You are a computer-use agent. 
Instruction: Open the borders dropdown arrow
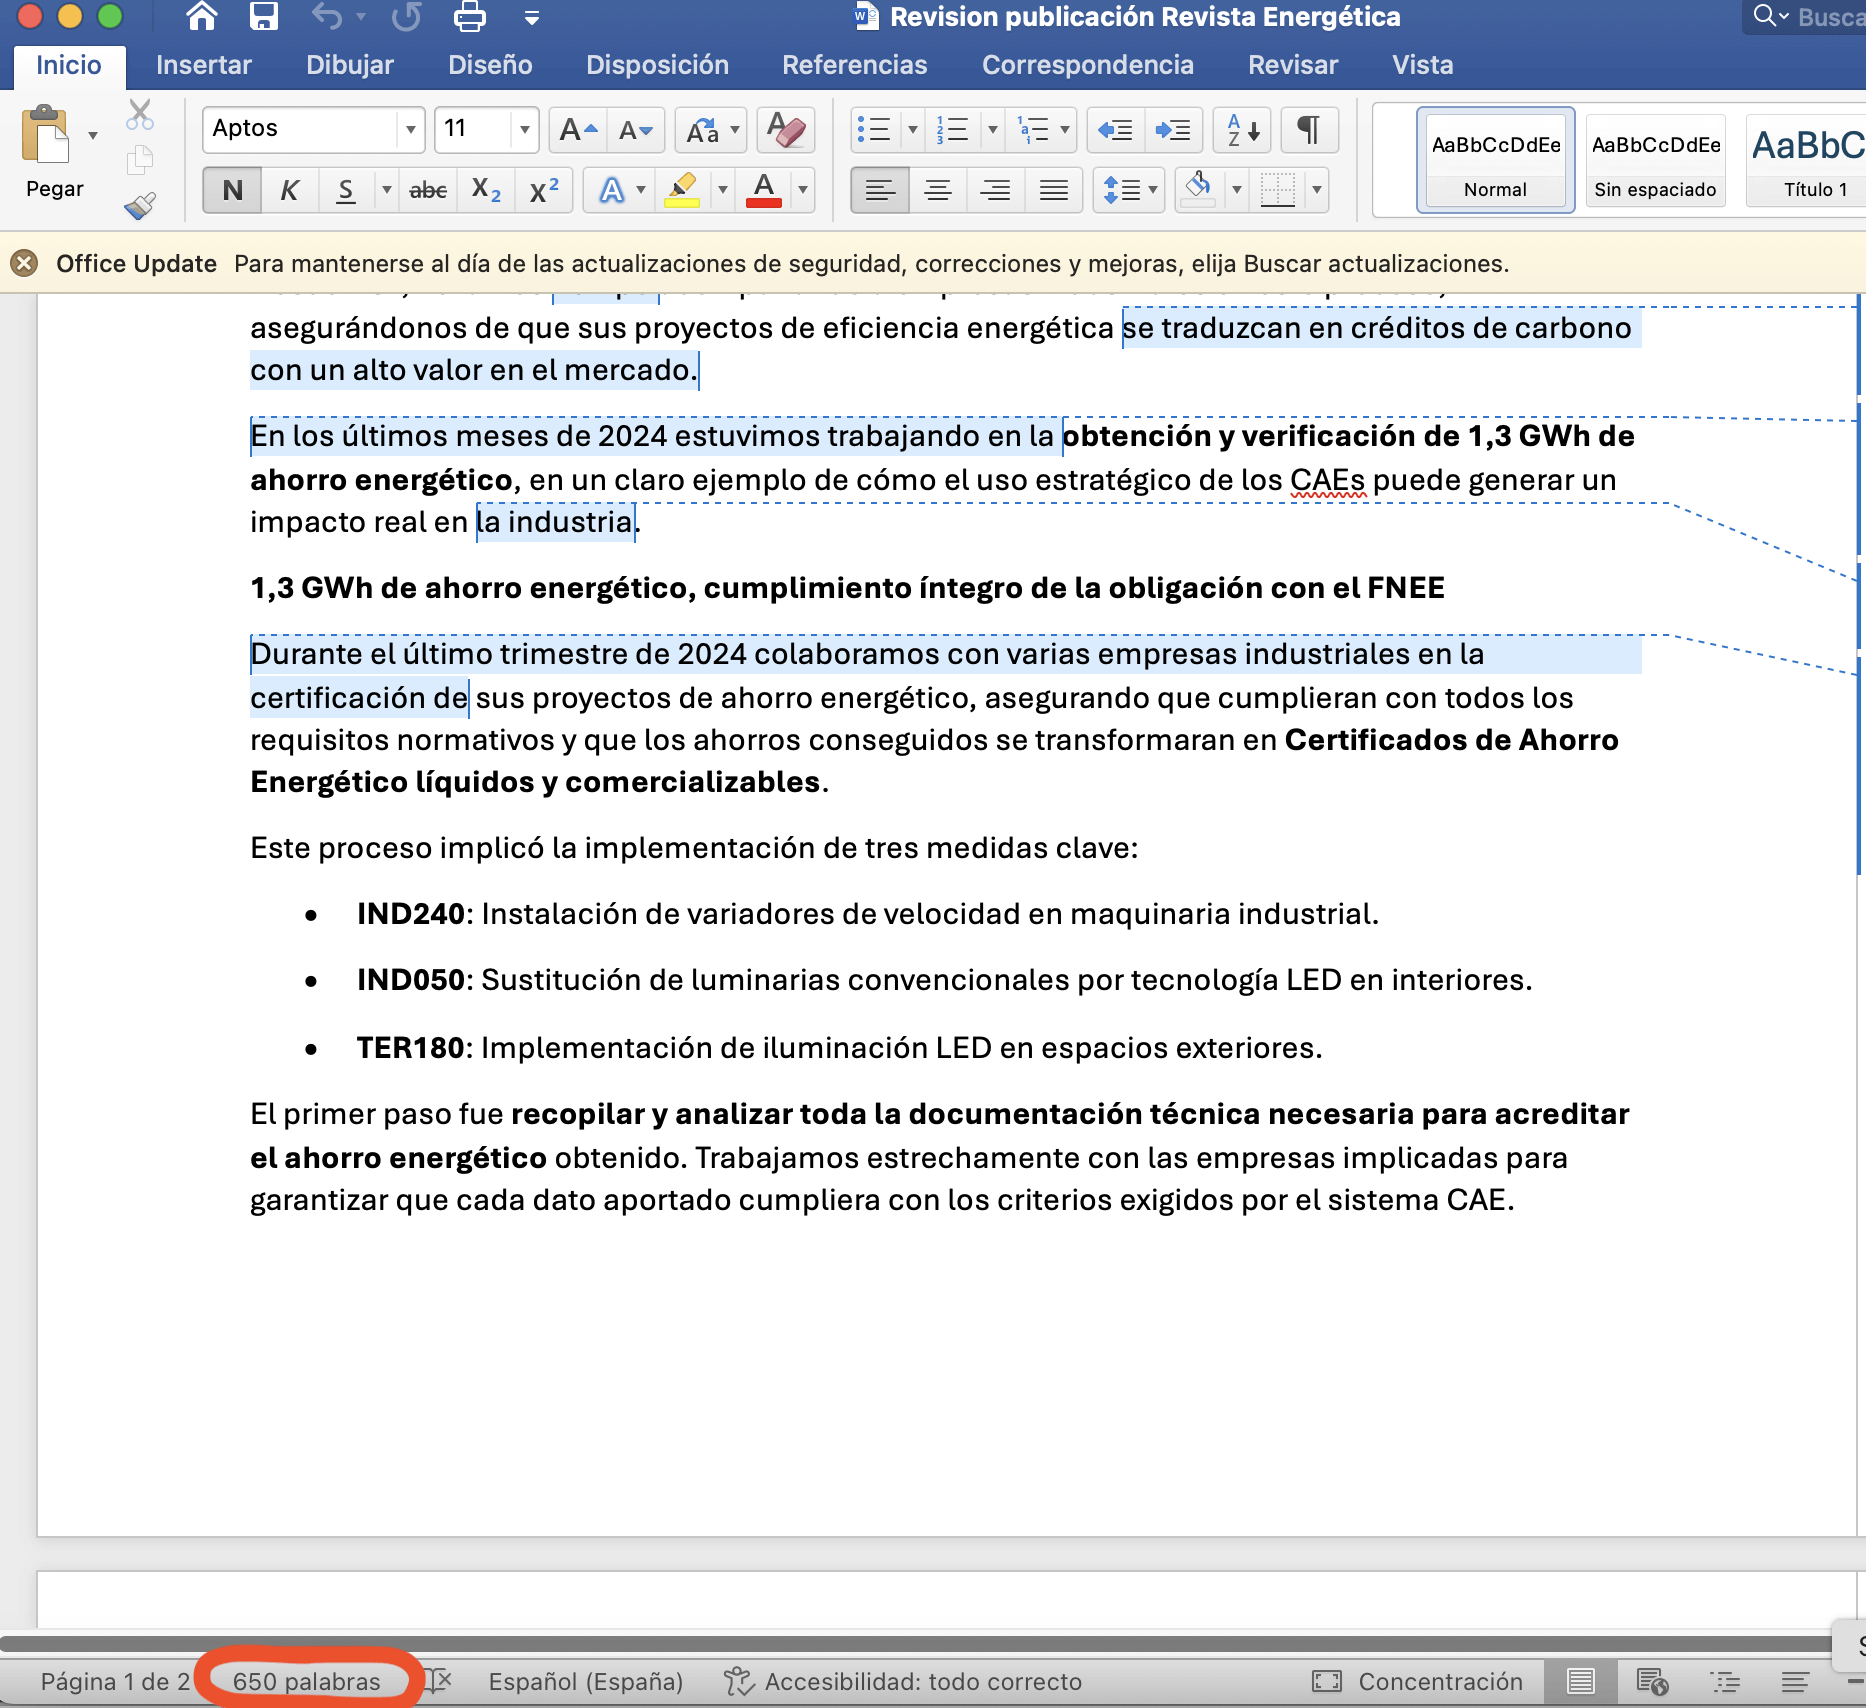[1316, 190]
